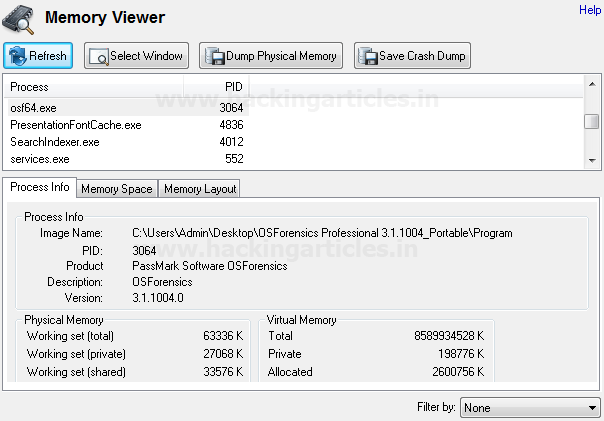Sort list by Process column header
Viewport: 604px width, 421px height.
click(x=94, y=87)
